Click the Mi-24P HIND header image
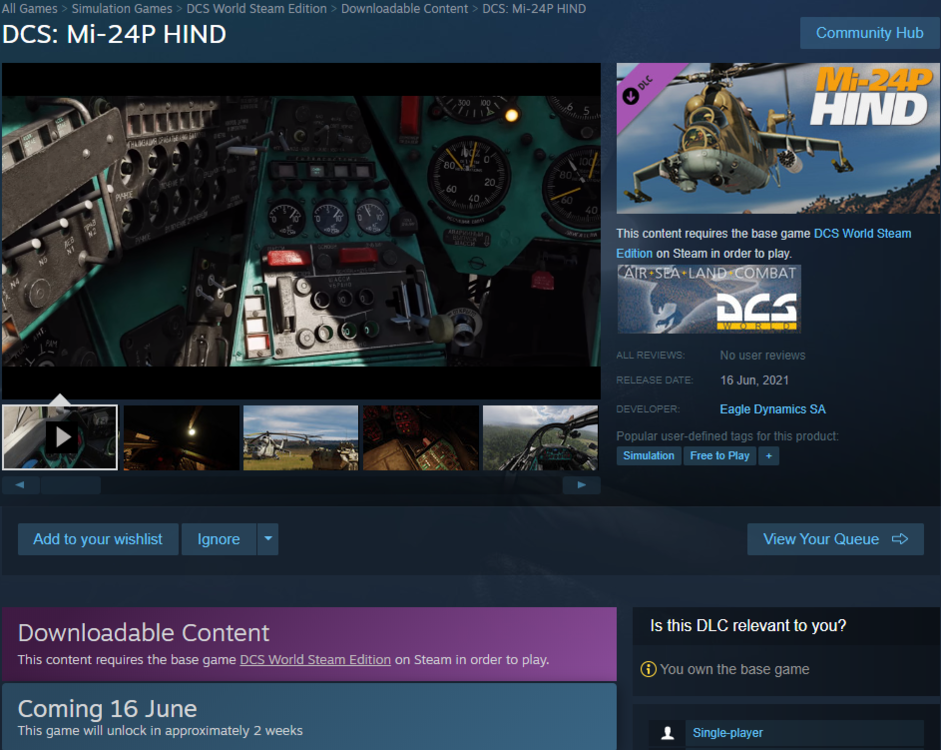Viewport: 941px width, 750px height. pos(778,138)
